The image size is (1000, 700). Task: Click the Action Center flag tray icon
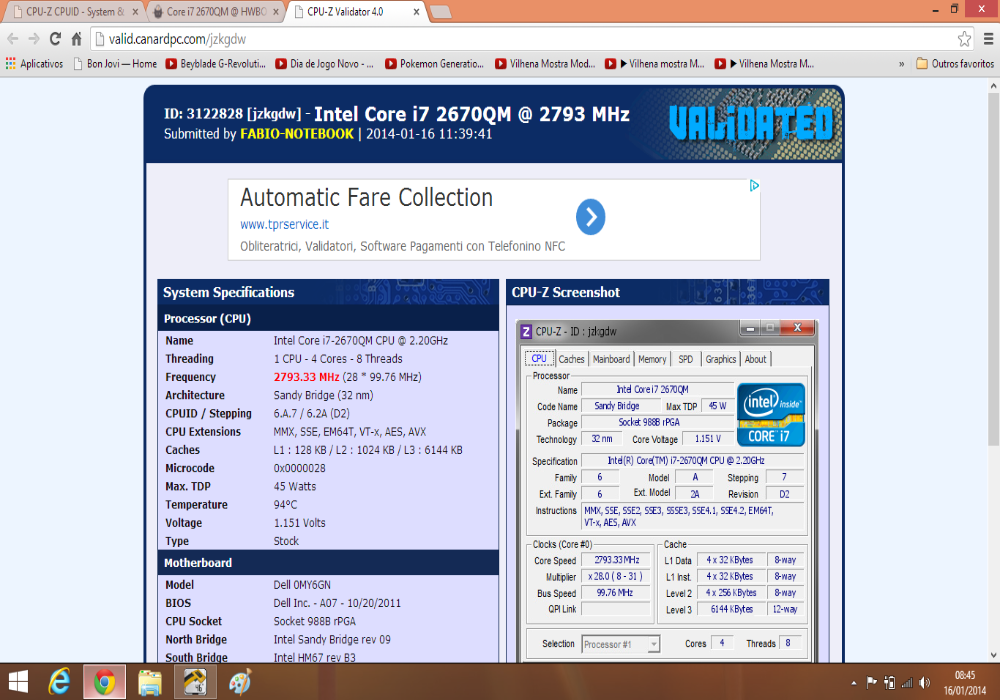point(871,683)
